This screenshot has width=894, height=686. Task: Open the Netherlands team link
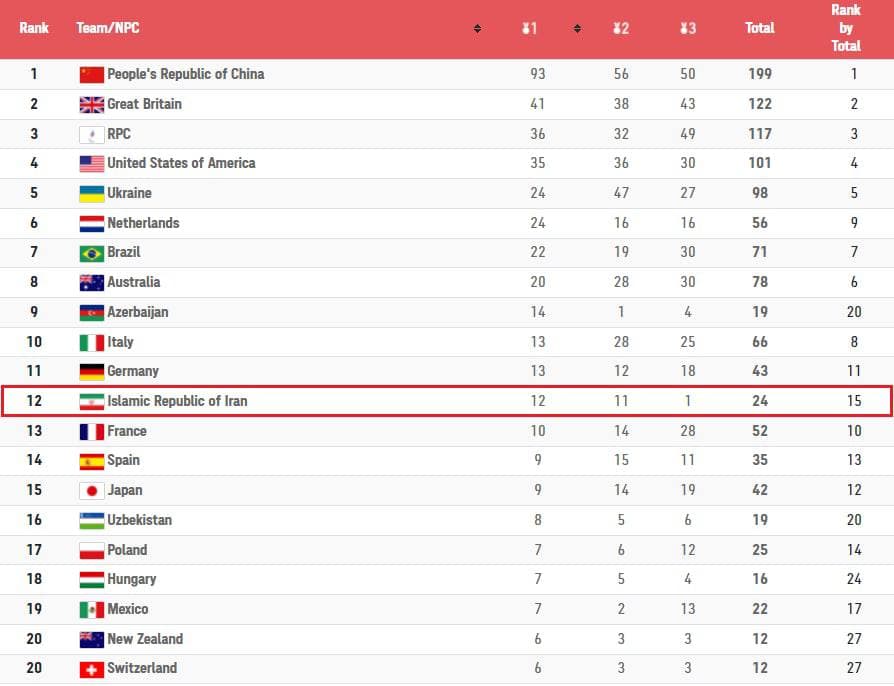[x=143, y=223]
